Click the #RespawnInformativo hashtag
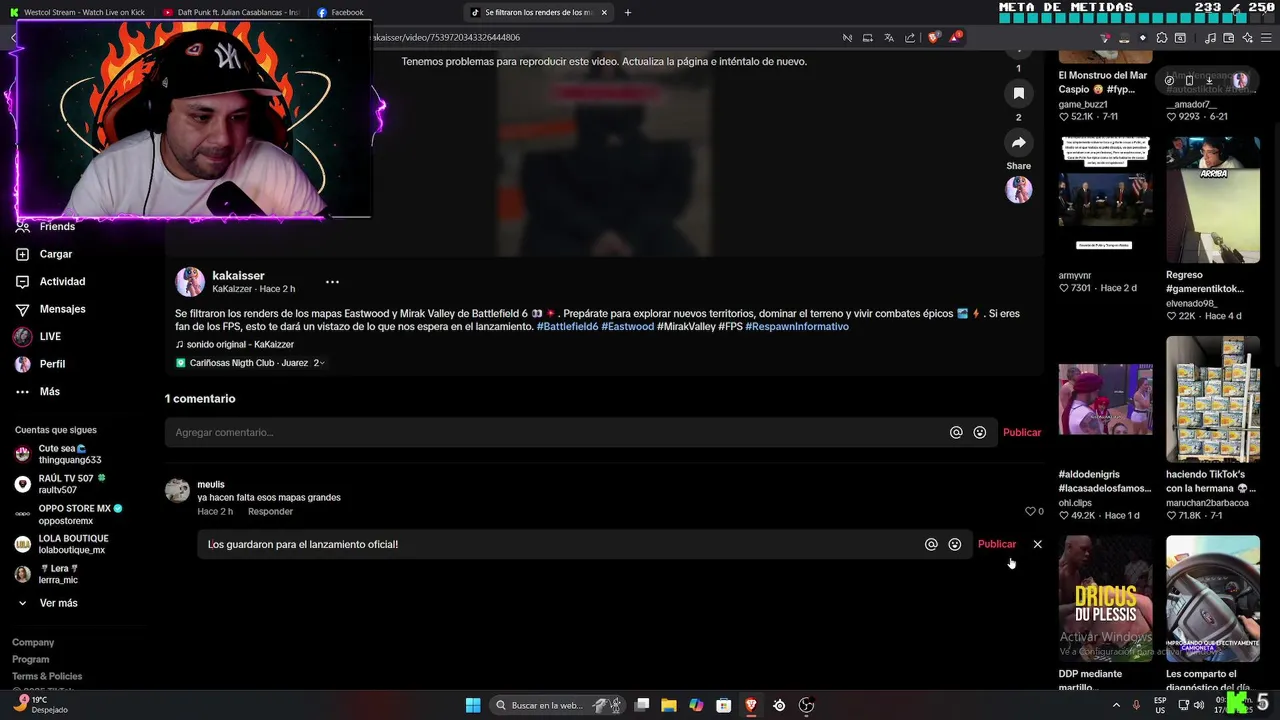Viewport: 1280px width, 720px height. tap(797, 327)
